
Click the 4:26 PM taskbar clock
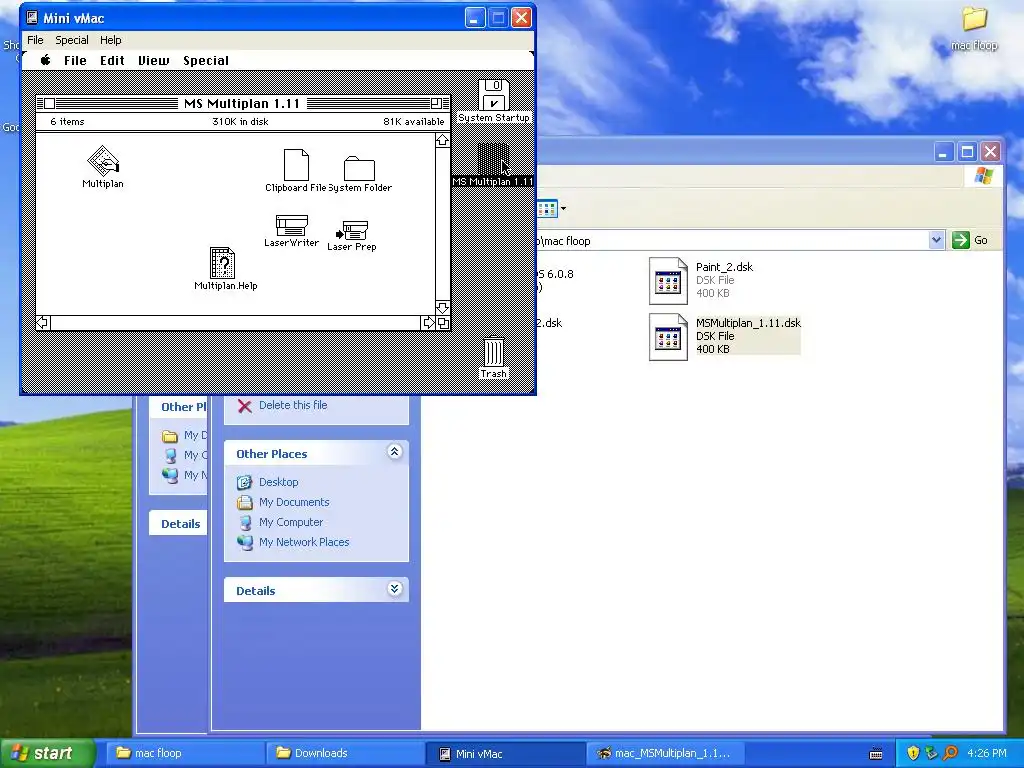pos(987,753)
